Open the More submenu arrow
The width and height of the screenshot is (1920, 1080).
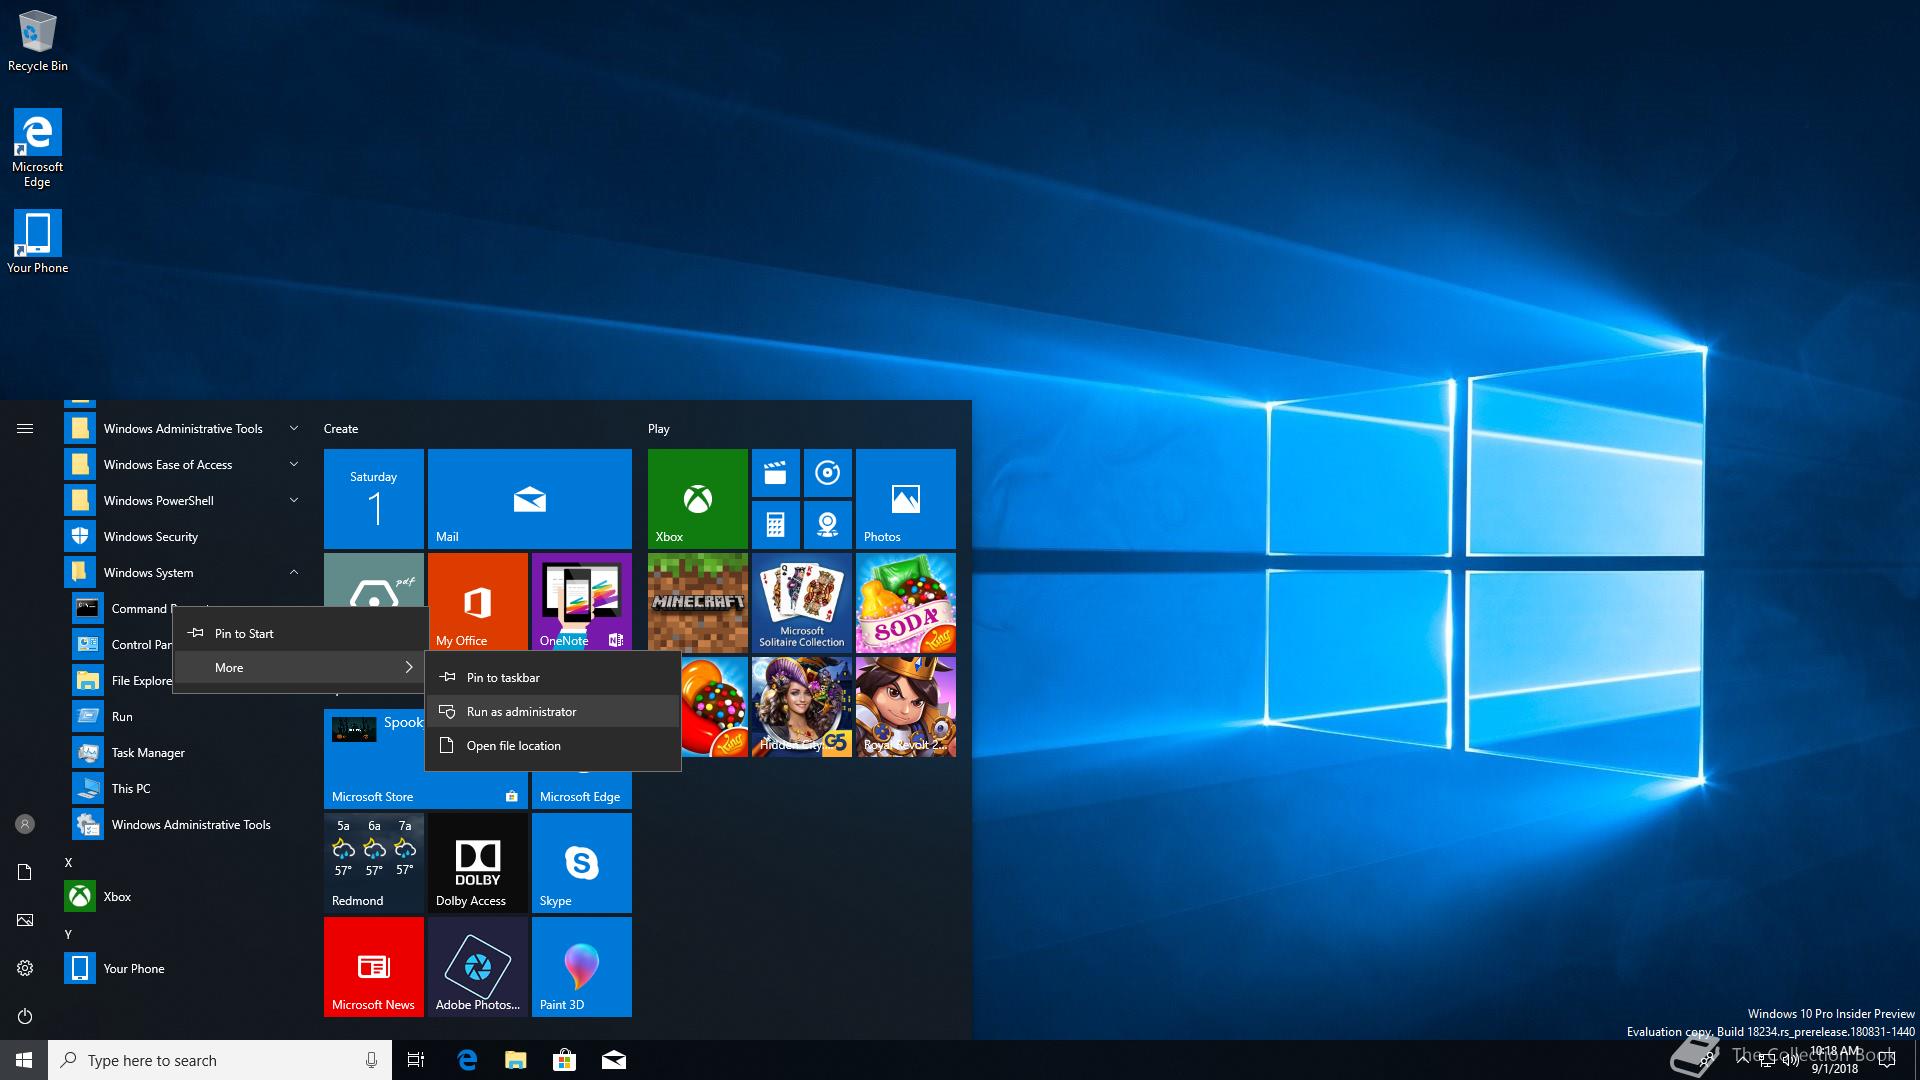[x=408, y=667]
